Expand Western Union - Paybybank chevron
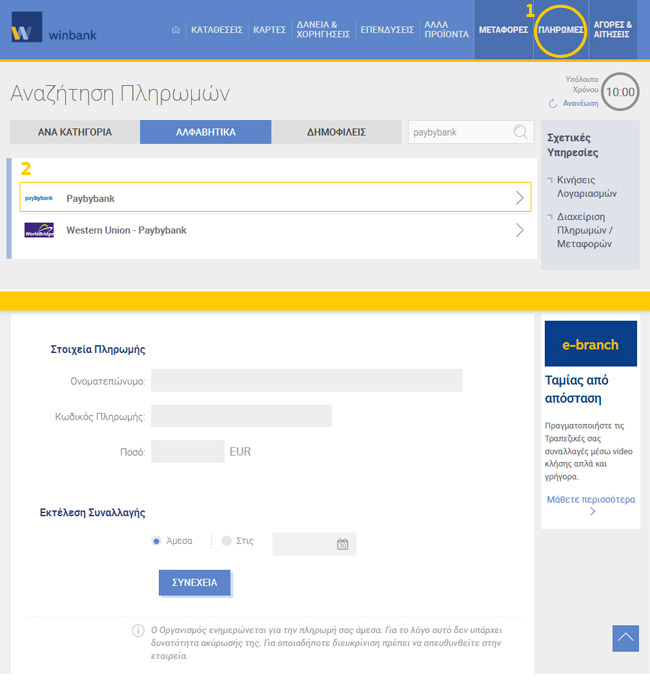This screenshot has width=650, height=684. click(519, 230)
